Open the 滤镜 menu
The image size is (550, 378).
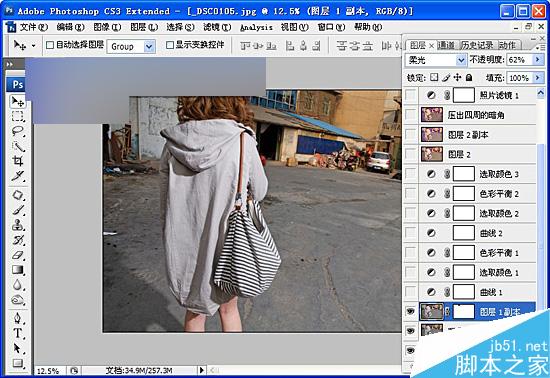pos(217,27)
